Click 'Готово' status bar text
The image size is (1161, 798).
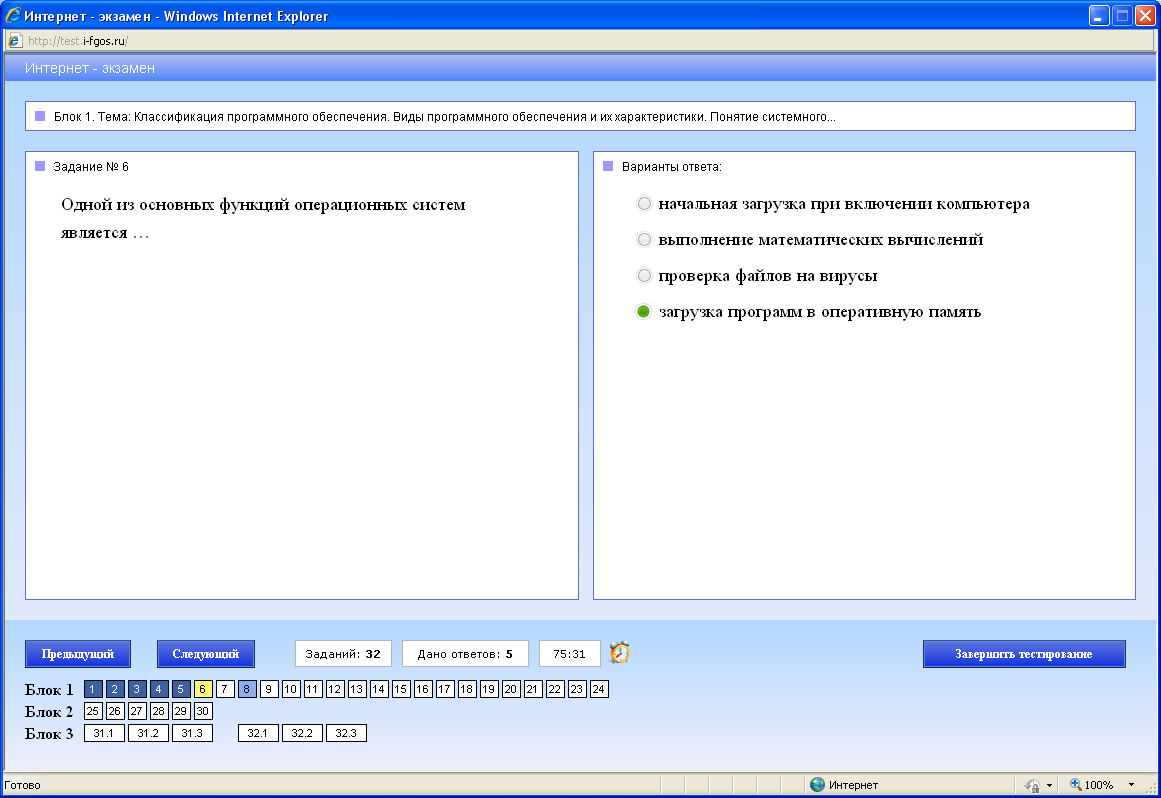pos(22,785)
